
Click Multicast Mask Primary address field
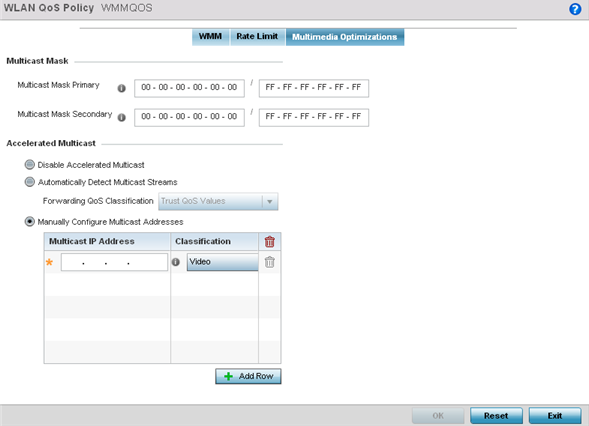pyautogui.click(x=189, y=88)
